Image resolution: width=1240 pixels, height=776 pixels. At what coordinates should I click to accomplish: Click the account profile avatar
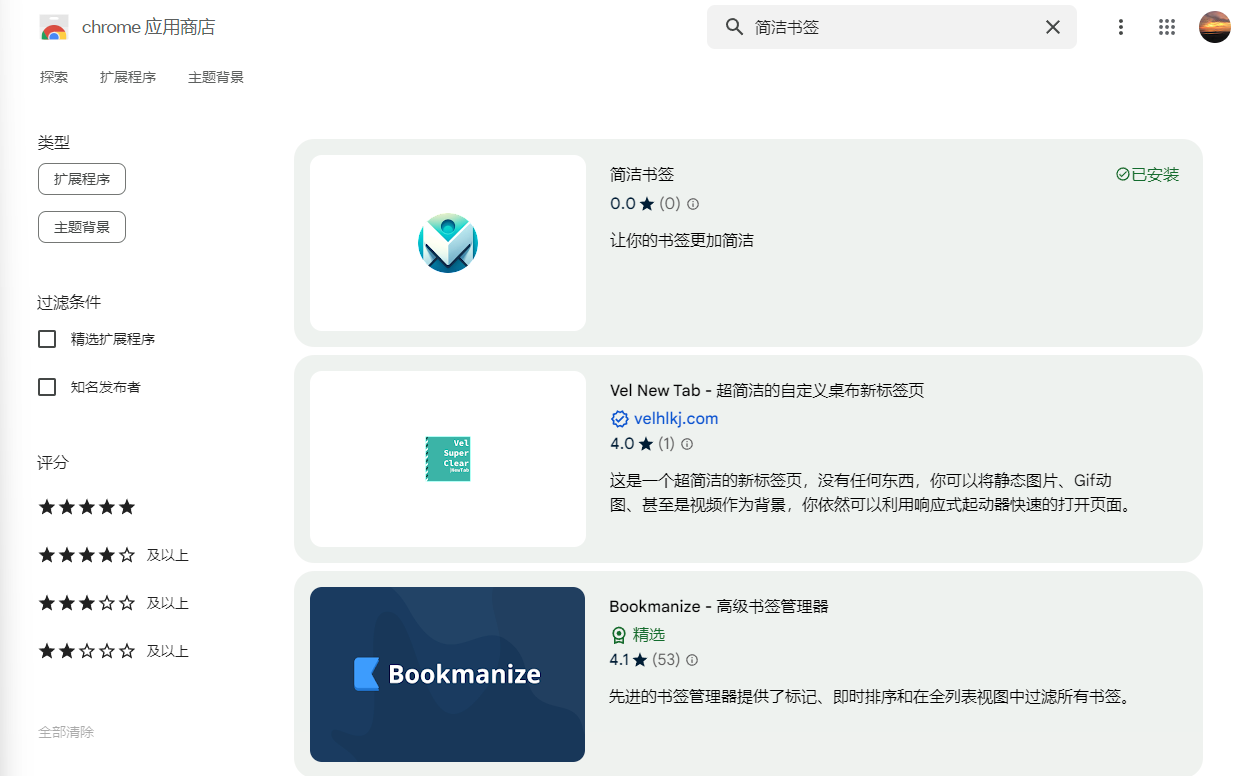1215,27
